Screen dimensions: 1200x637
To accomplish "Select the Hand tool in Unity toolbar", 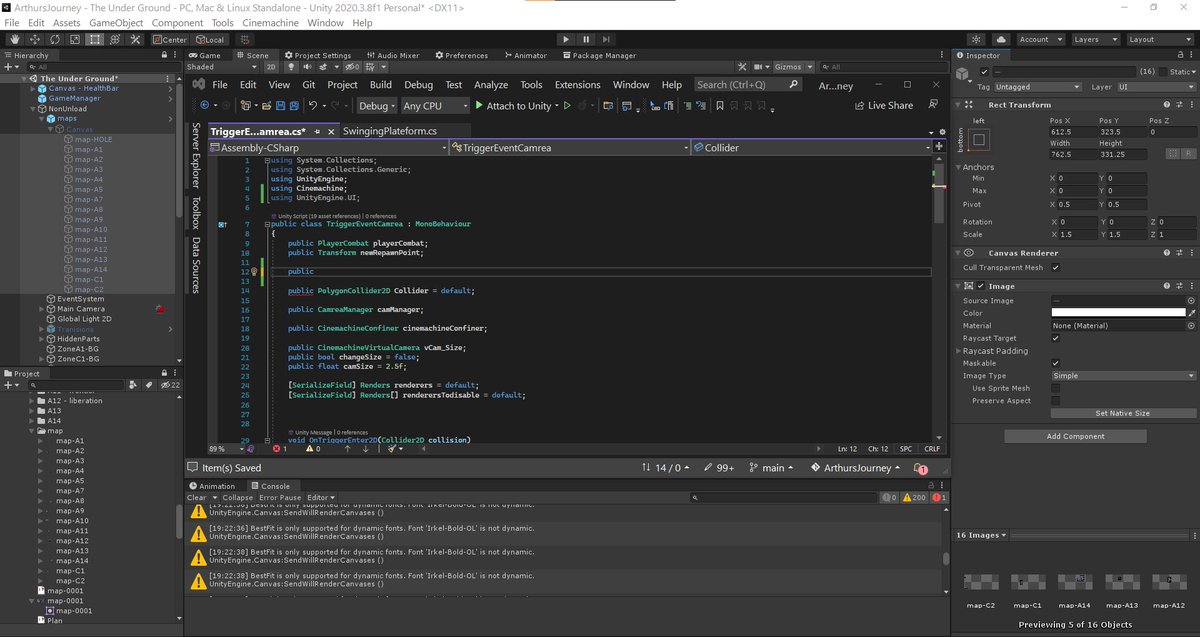I will pyautogui.click(x=14, y=39).
